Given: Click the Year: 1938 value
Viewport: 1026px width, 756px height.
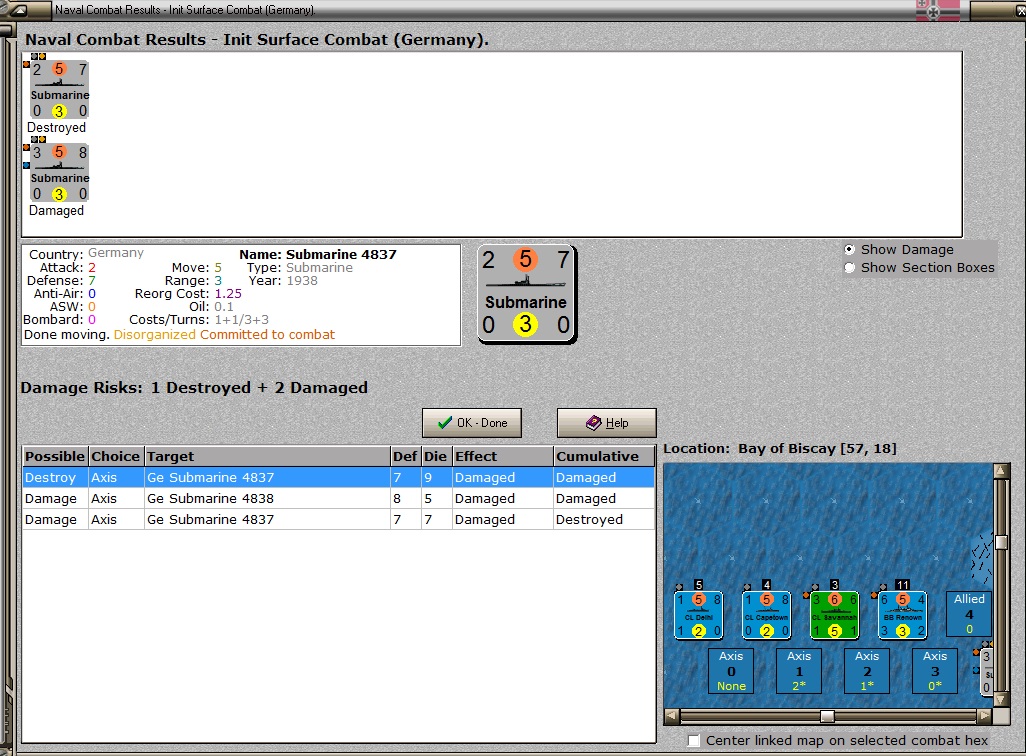Looking at the screenshot, I should coord(302,281).
